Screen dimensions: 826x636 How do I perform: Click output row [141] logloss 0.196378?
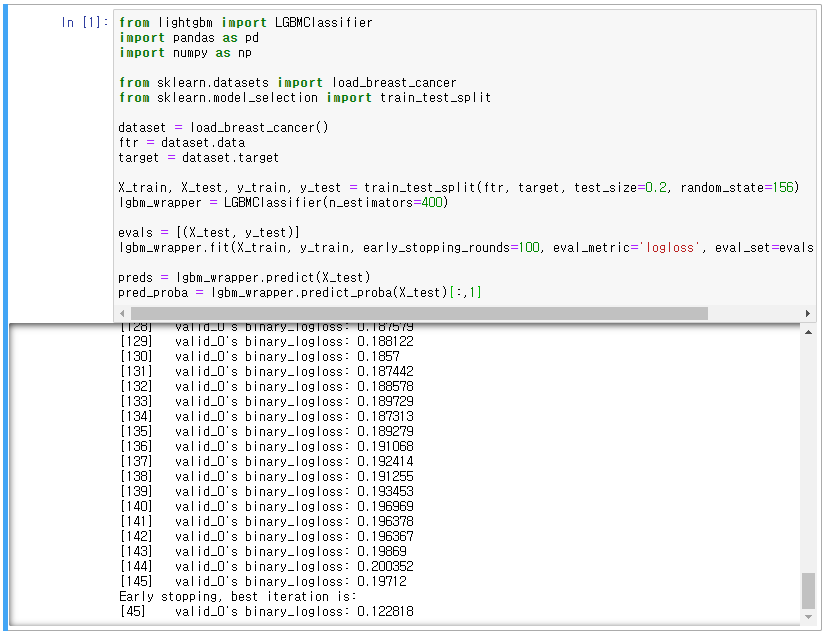click(267, 522)
